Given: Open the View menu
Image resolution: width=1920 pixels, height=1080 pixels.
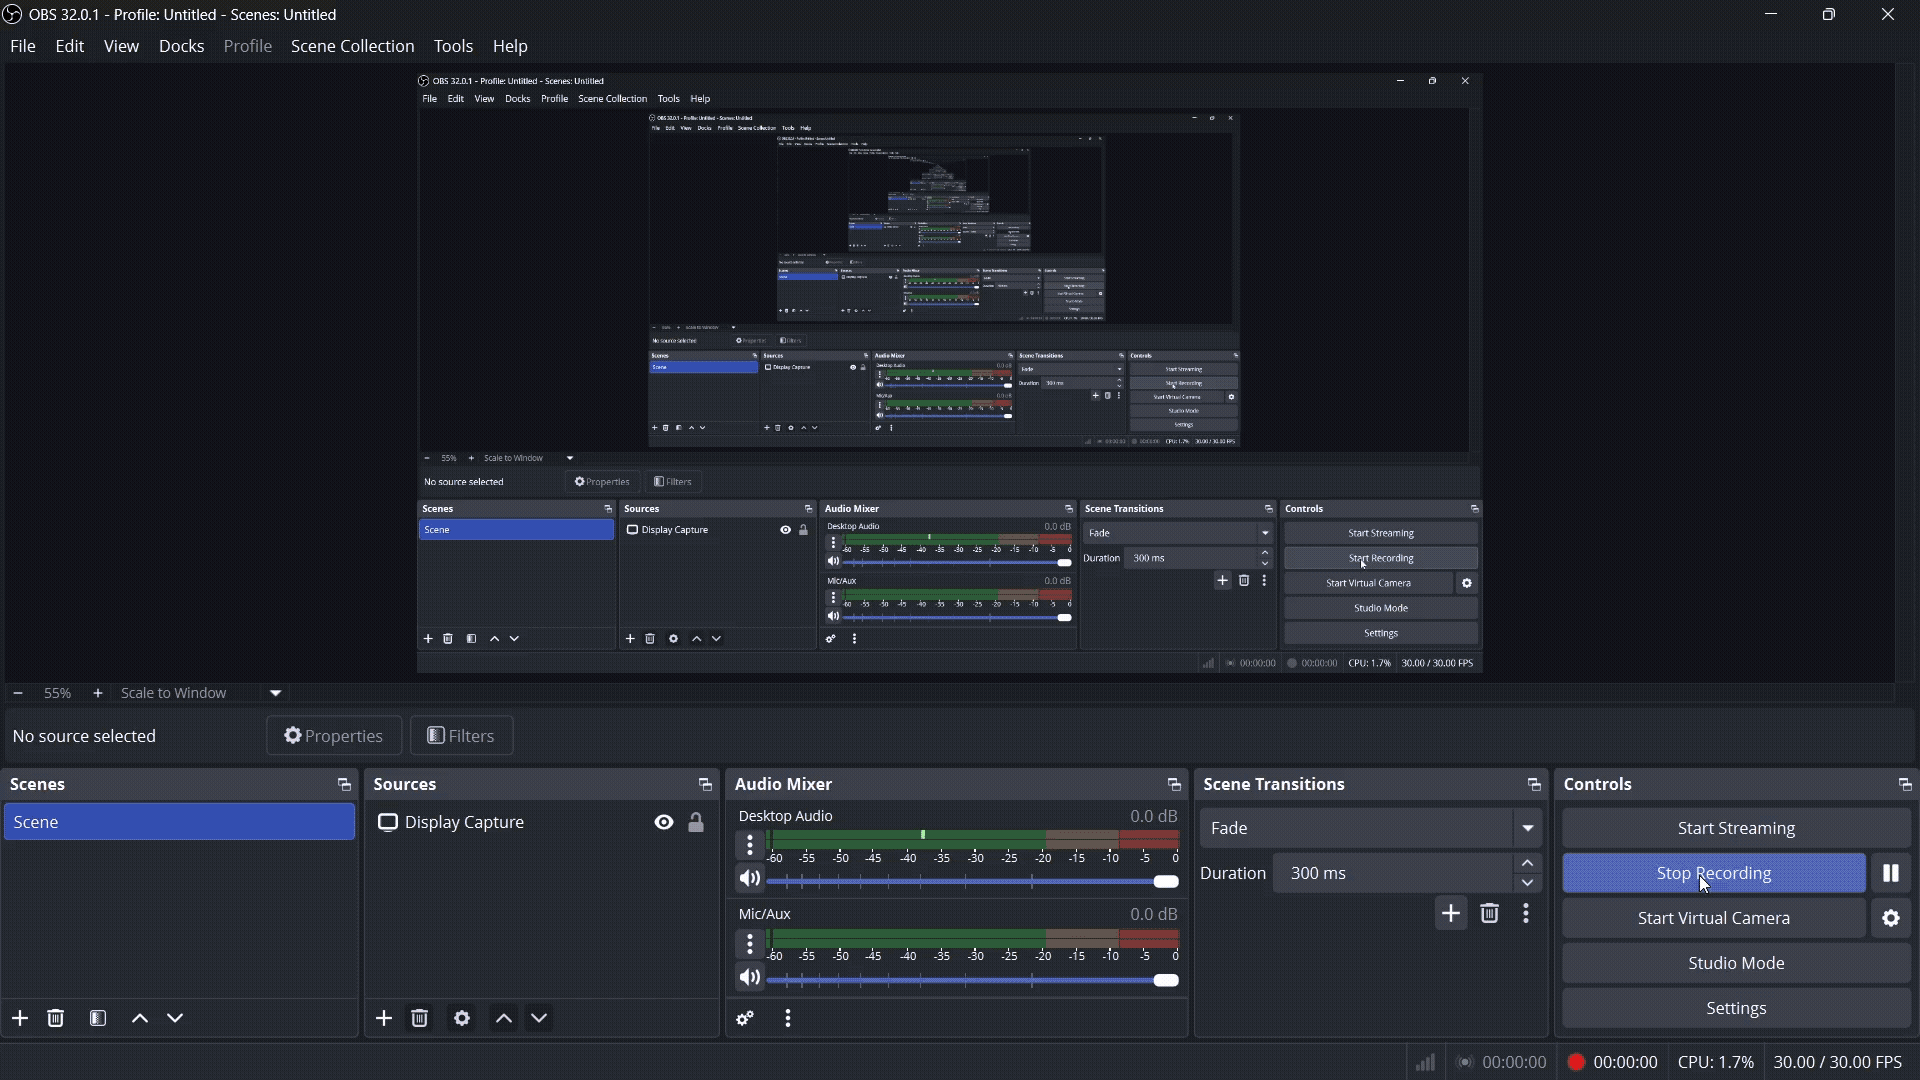Looking at the screenshot, I should (x=122, y=46).
